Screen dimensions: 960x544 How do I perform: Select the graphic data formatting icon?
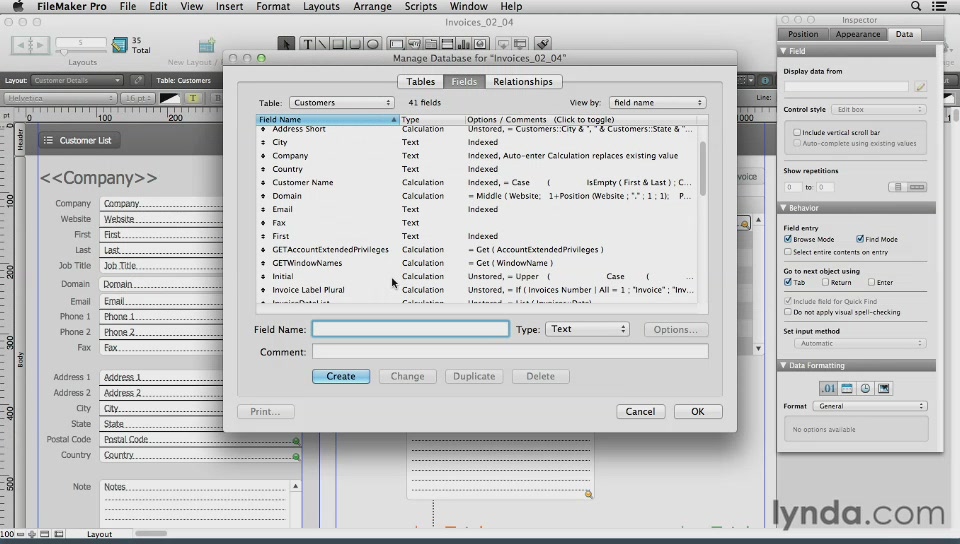coord(883,389)
